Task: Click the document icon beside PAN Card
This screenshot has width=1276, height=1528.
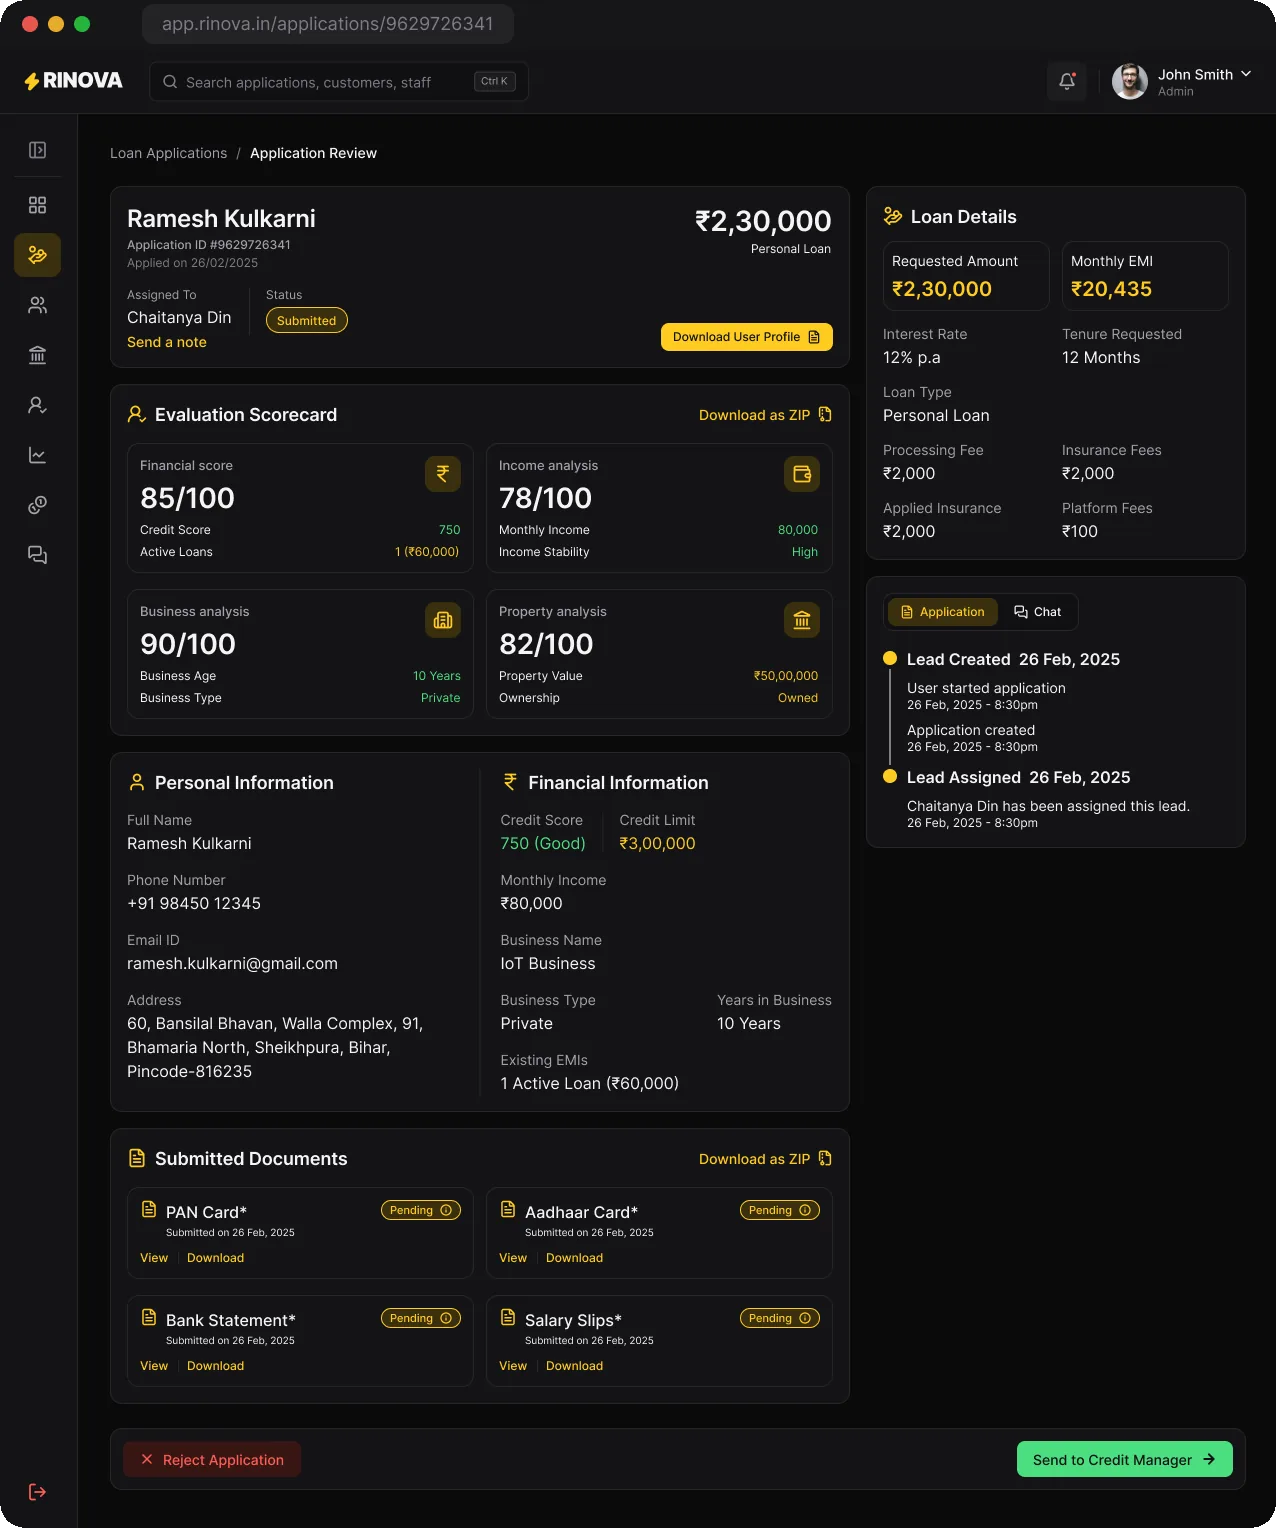Action: [149, 1209]
